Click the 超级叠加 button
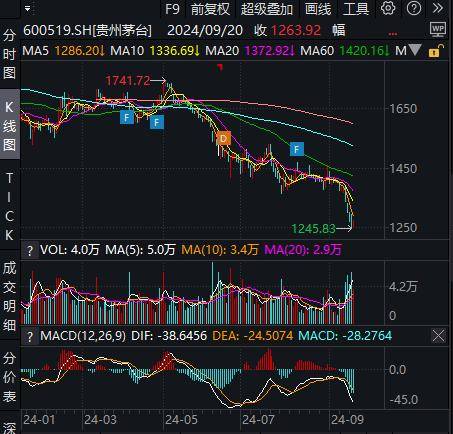This screenshot has height=434, width=453. click(267, 9)
